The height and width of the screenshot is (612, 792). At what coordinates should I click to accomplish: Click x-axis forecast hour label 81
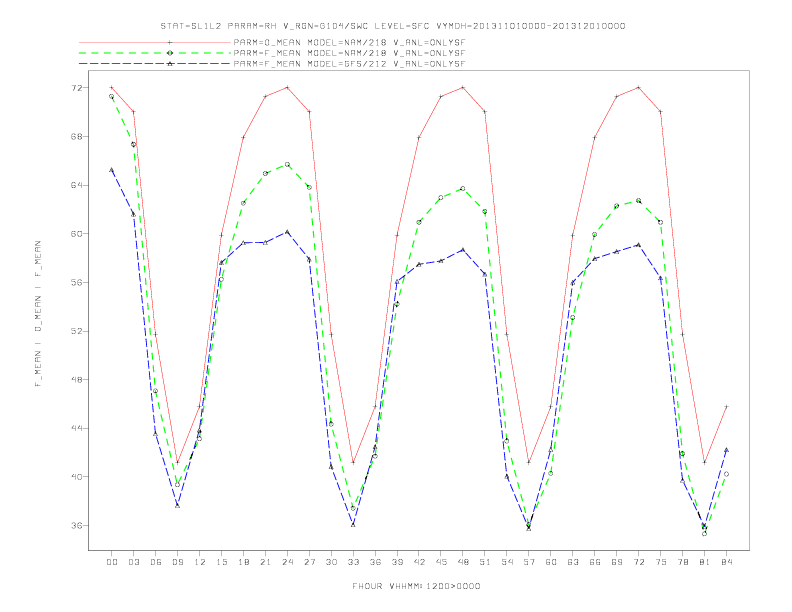(x=705, y=562)
